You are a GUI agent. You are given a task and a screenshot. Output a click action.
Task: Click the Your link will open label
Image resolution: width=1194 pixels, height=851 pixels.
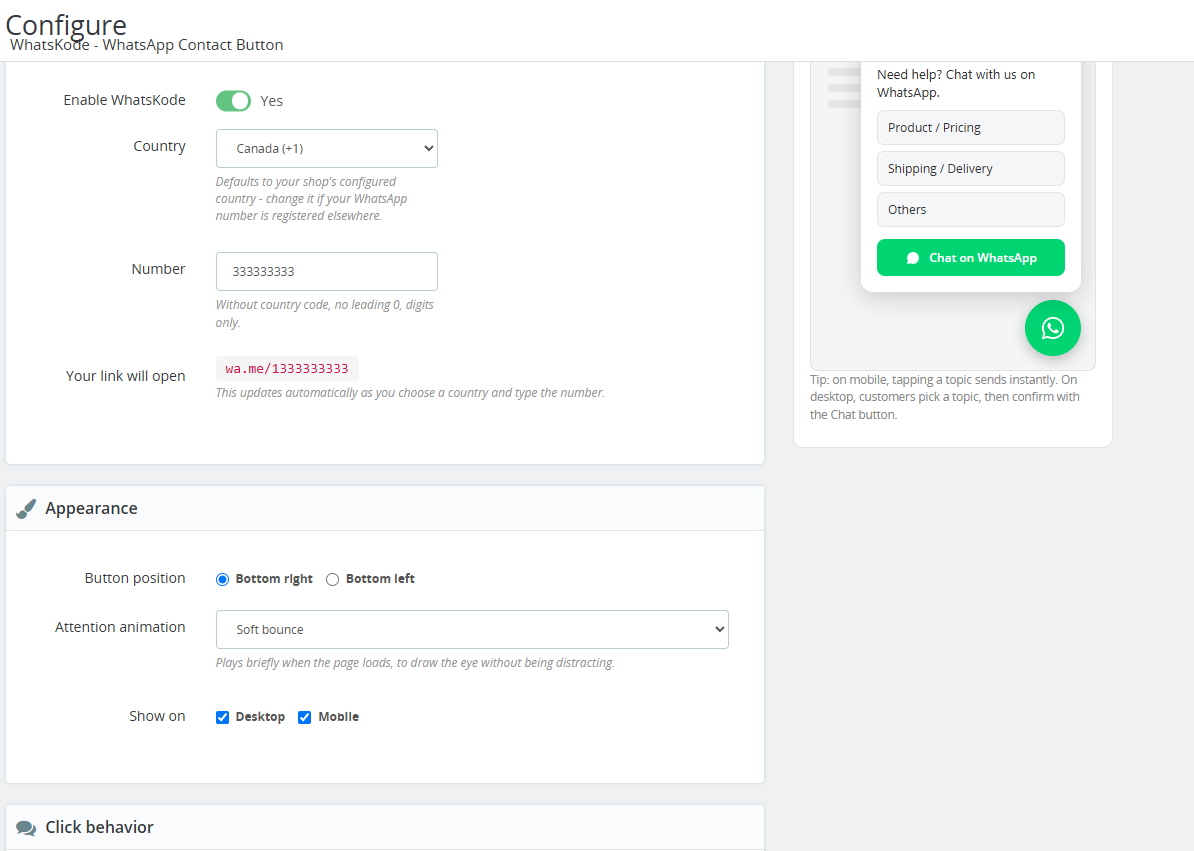coord(126,376)
